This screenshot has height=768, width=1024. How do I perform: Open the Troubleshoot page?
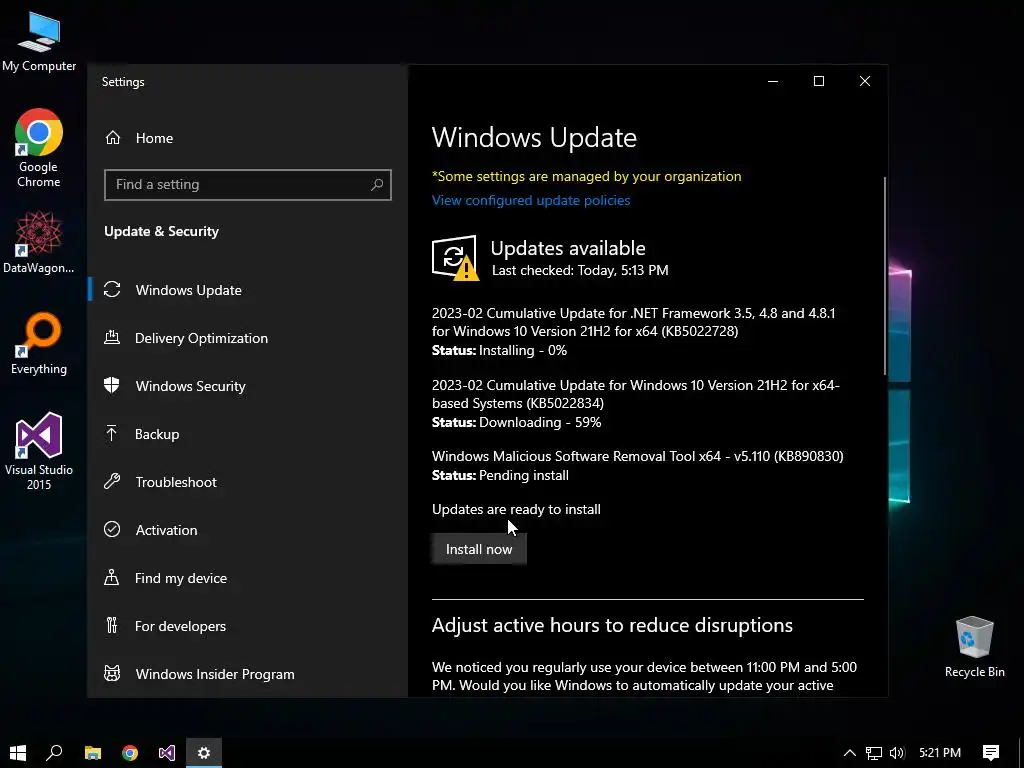[248, 482]
